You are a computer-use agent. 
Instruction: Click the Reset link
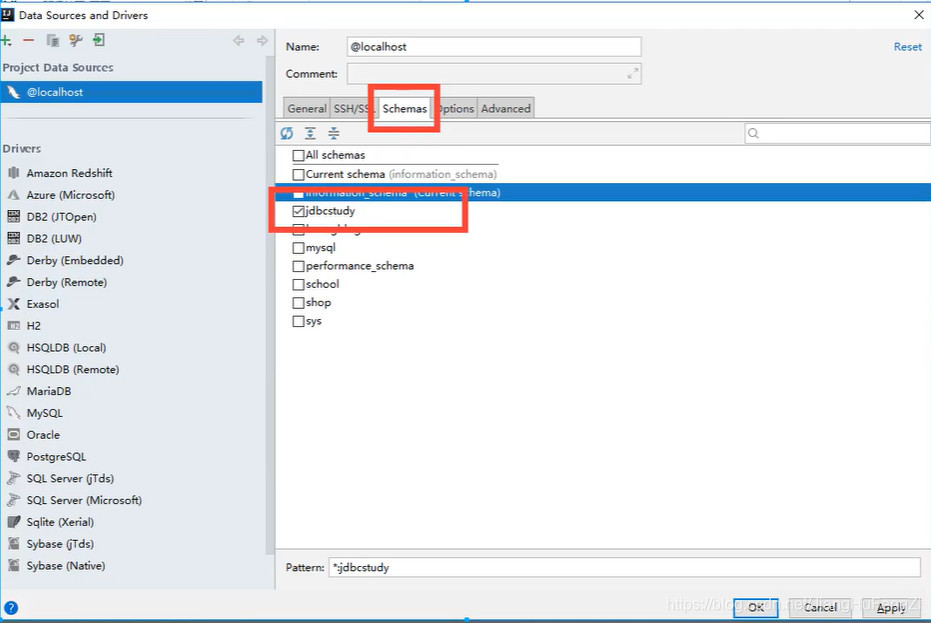pyautogui.click(x=908, y=47)
